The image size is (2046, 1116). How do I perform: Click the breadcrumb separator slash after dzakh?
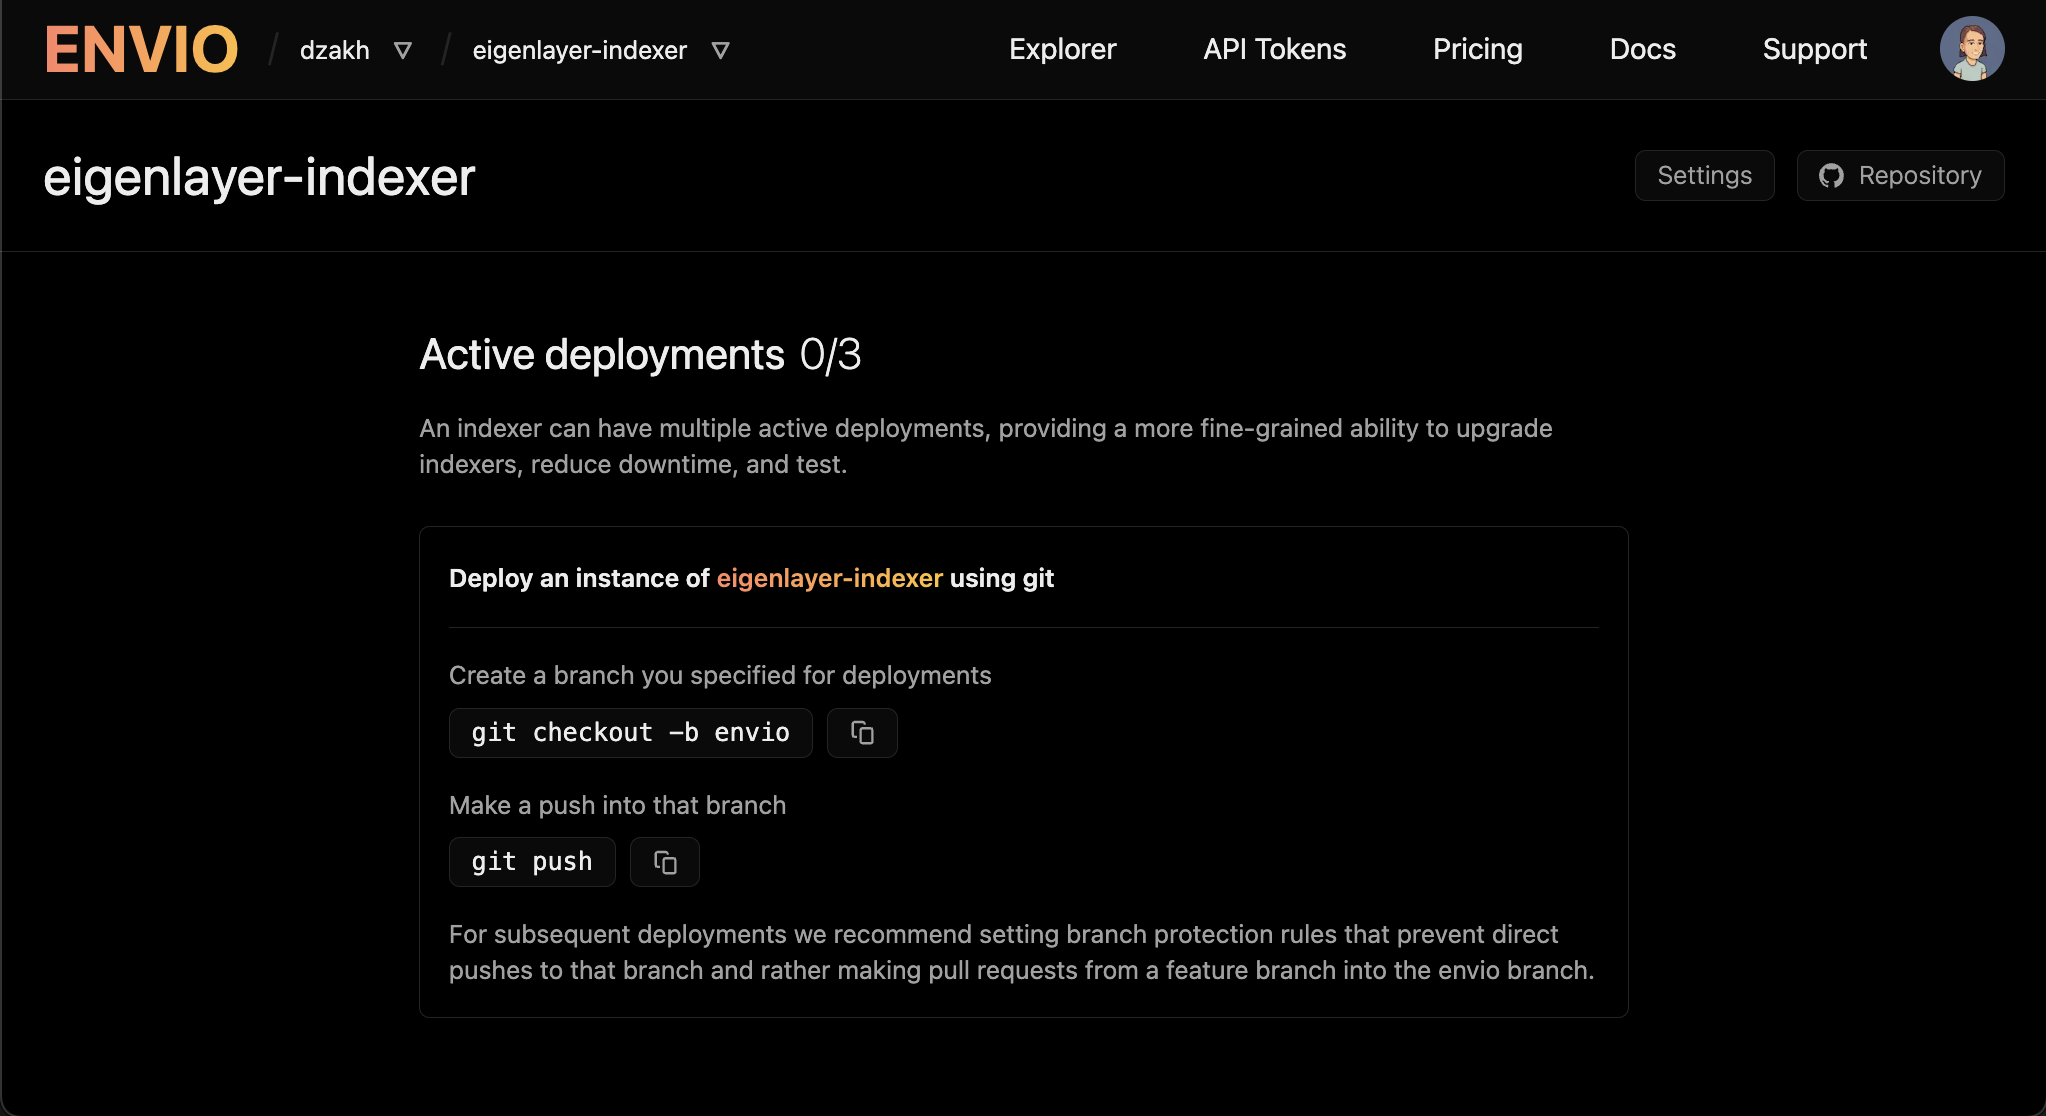[x=442, y=49]
